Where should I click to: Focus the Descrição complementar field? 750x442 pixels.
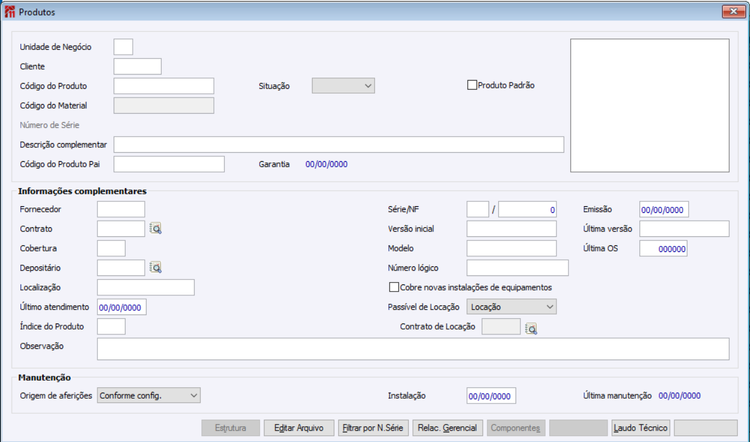tap(339, 144)
